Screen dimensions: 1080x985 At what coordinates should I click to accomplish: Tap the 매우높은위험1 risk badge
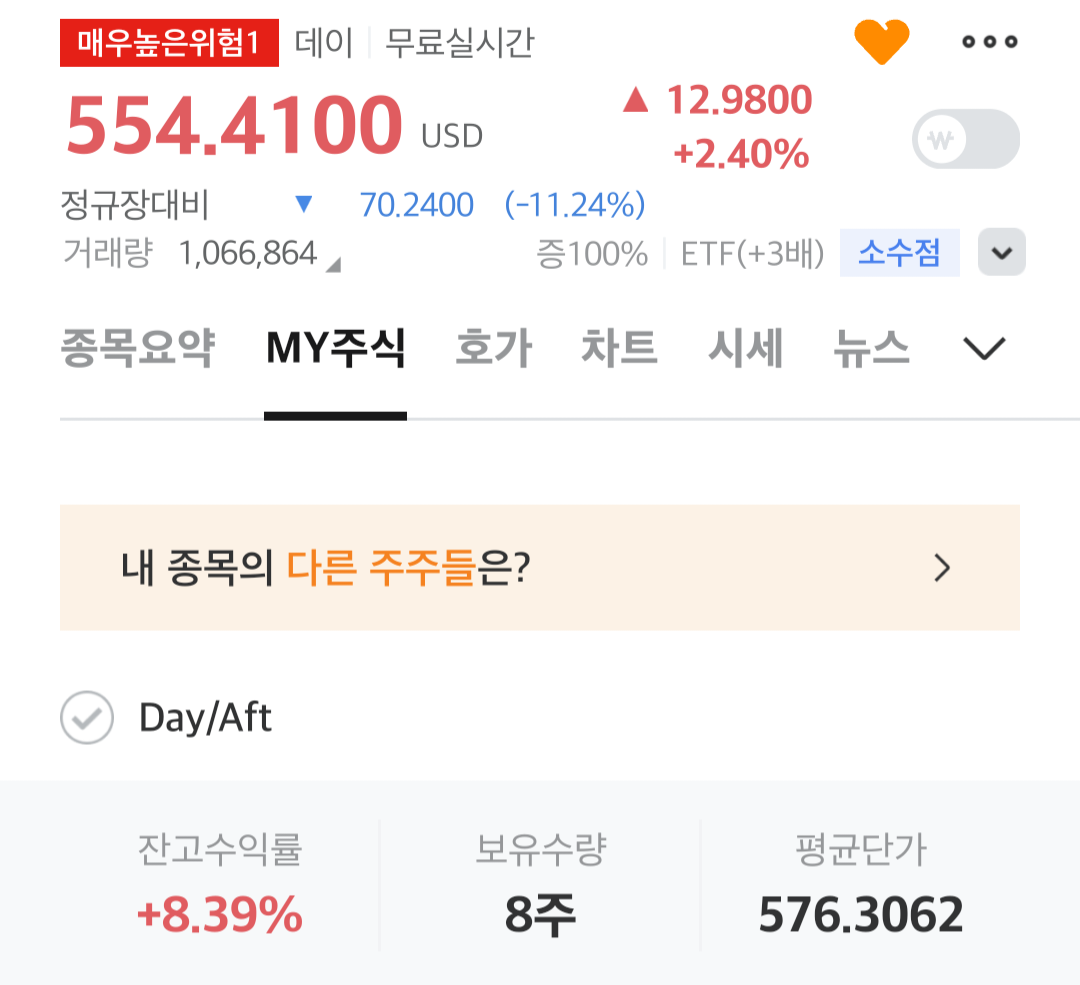click(x=169, y=43)
